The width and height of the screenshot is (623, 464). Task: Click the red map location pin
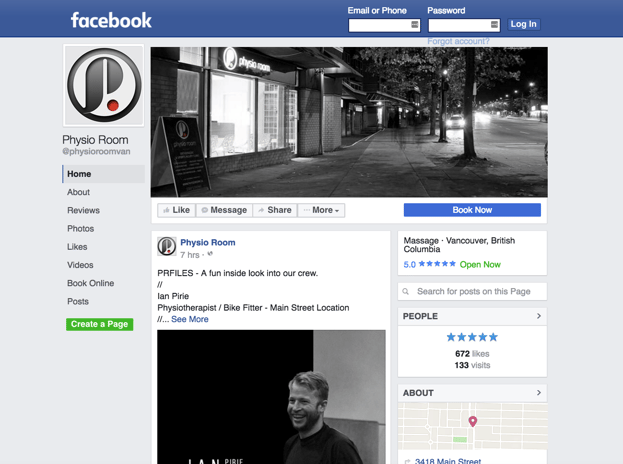tap(472, 421)
